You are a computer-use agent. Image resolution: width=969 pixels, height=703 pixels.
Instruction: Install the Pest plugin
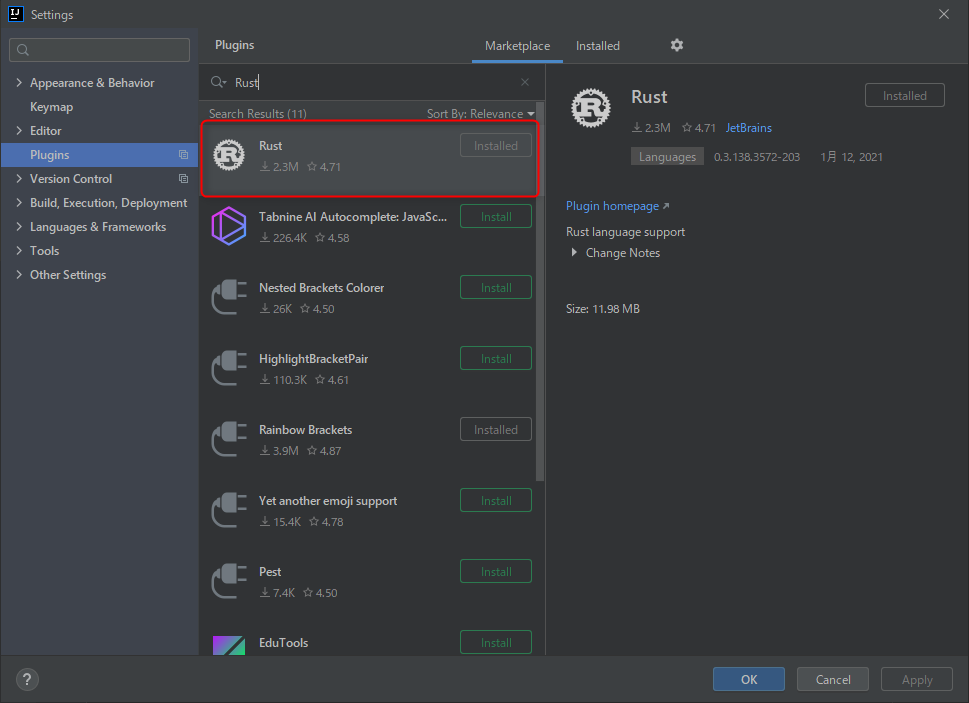coord(496,572)
